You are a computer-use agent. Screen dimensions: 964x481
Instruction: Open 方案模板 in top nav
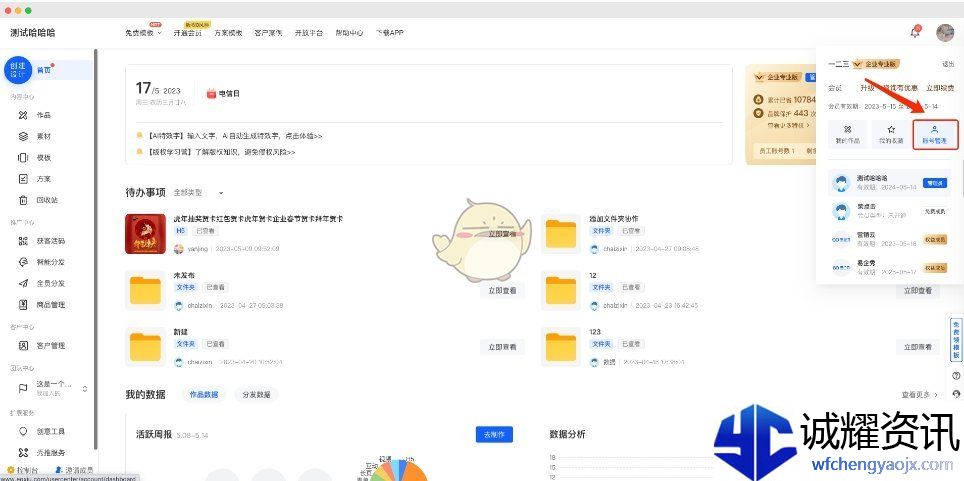(228, 33)
